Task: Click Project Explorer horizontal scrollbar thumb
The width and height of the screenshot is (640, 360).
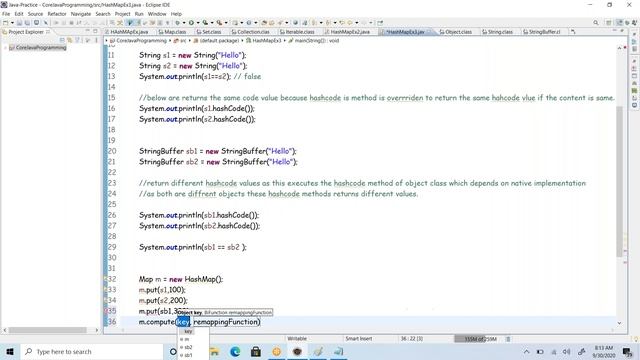Action: [x=48, y=330]
